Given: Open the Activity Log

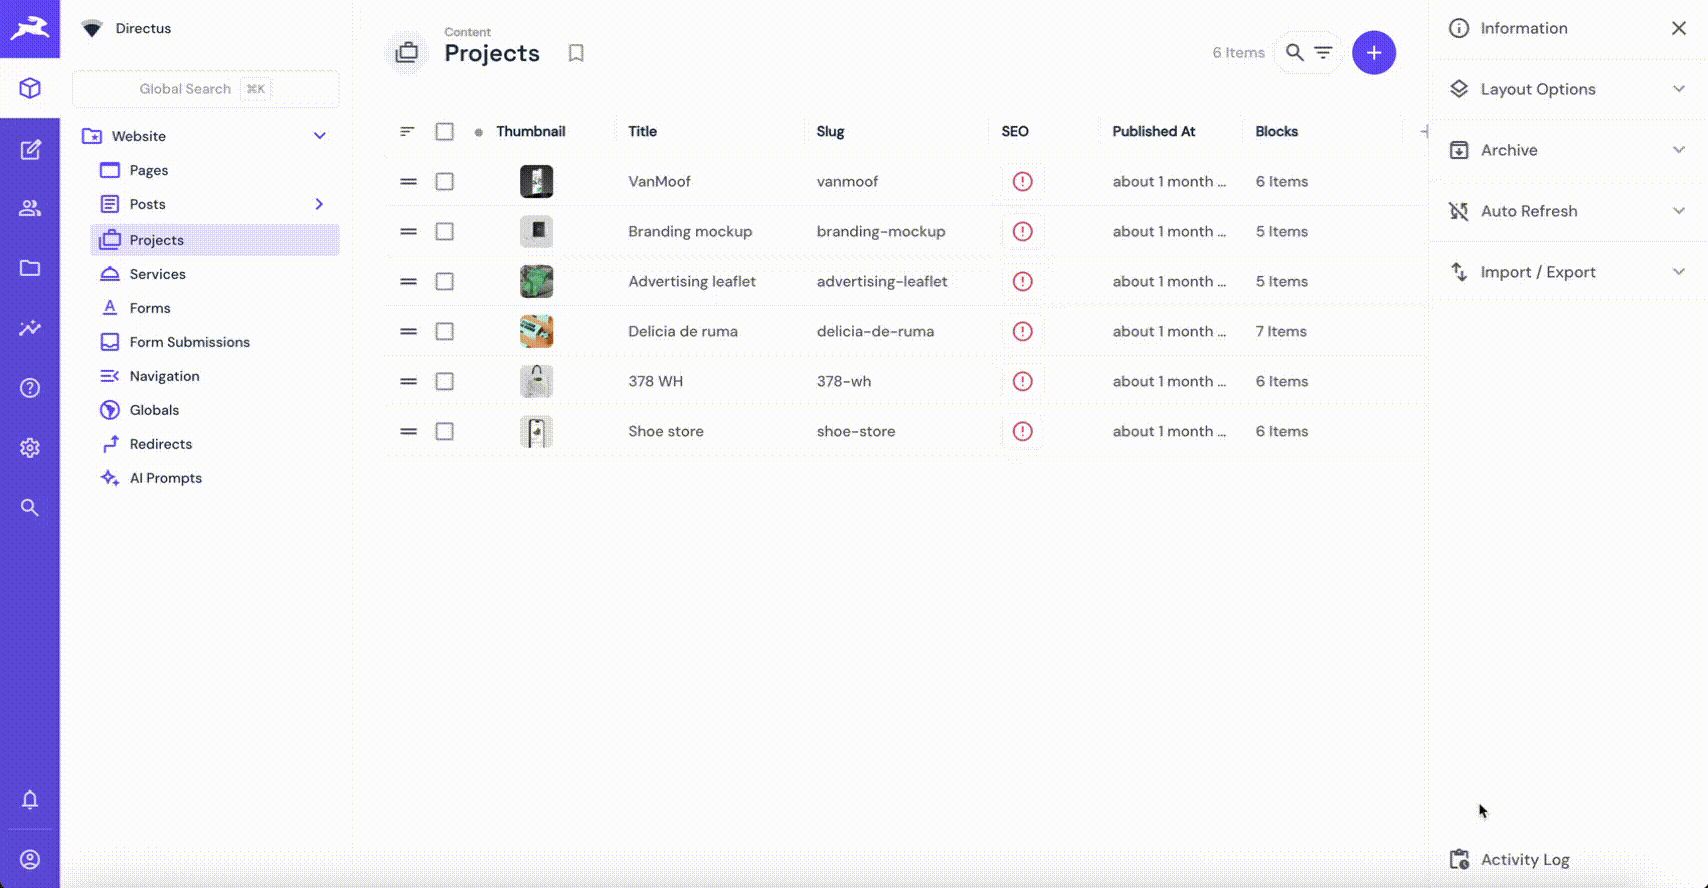Looking at the screenshot, I should pyautogui.click(x=1524, y=860).
